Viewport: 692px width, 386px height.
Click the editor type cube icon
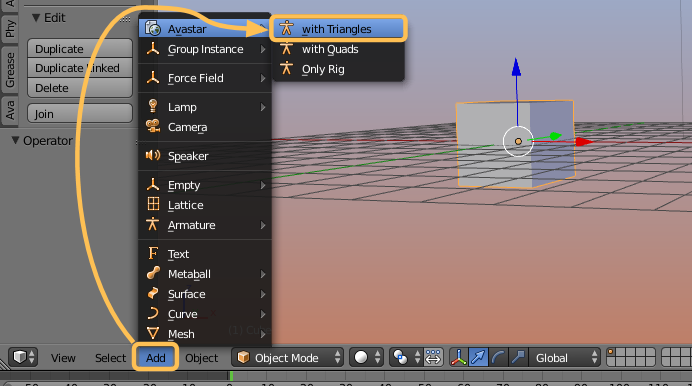23,357
